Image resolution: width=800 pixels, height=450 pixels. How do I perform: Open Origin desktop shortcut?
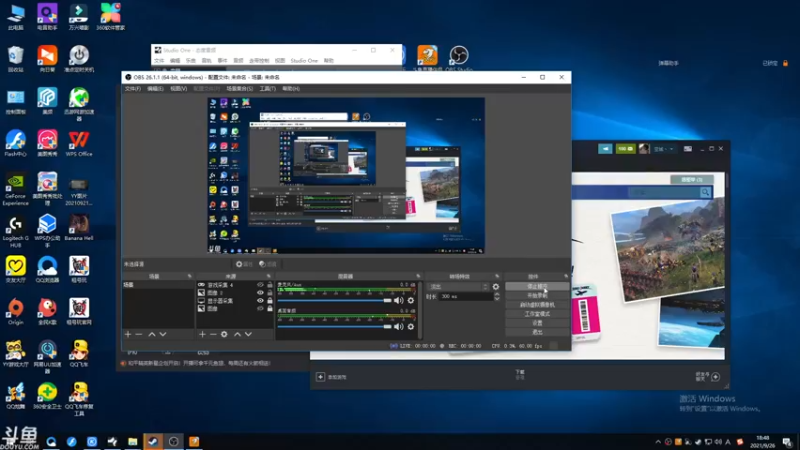point(15,312)
